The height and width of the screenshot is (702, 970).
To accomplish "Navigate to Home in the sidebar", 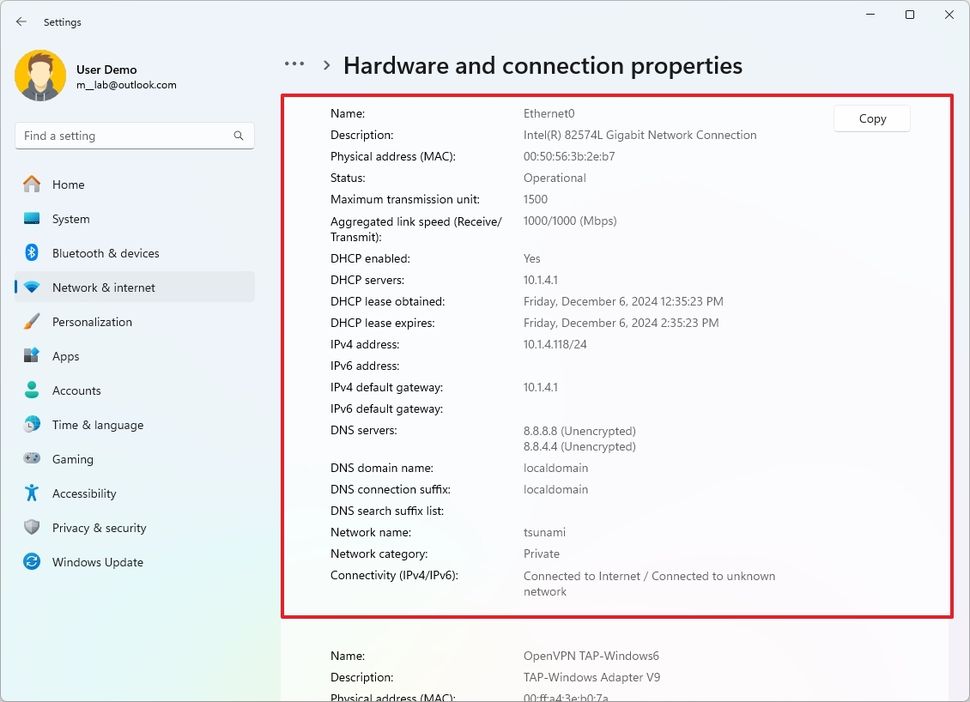I will click(x=69, y=184).
